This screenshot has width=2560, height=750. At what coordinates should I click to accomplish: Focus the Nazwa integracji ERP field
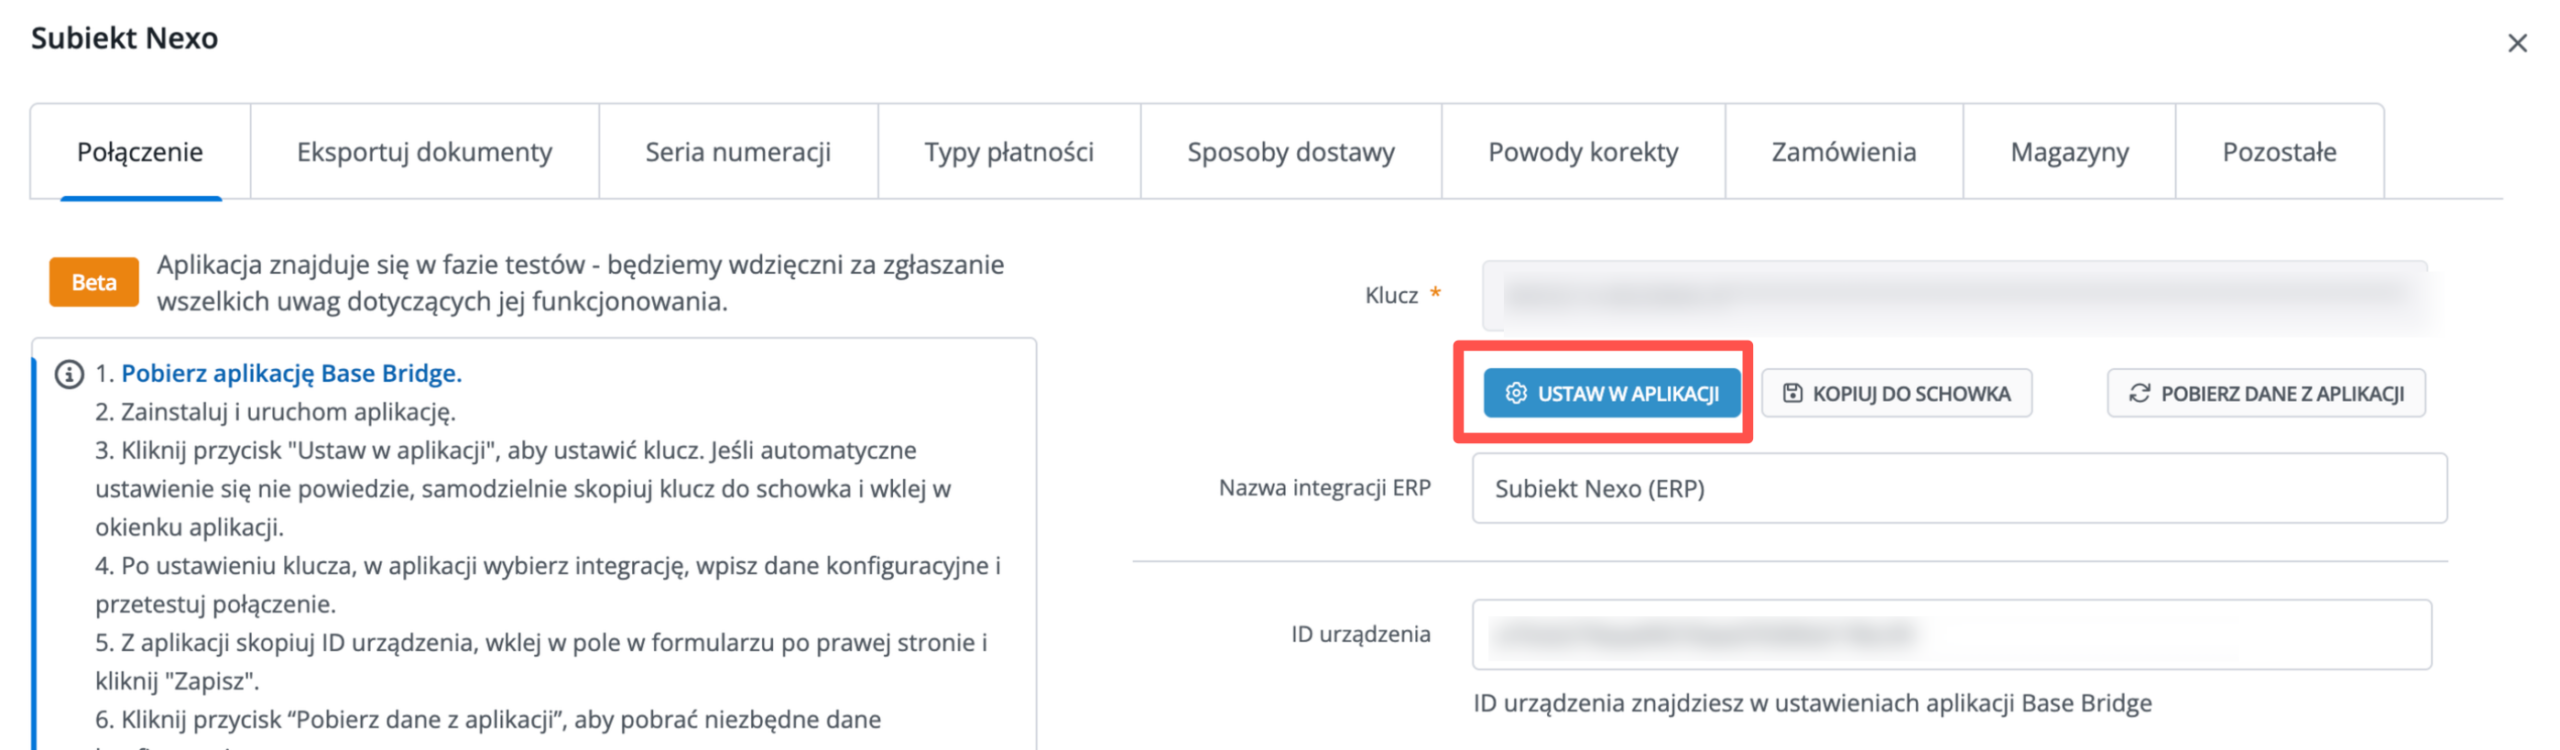tap(1959, 488)
